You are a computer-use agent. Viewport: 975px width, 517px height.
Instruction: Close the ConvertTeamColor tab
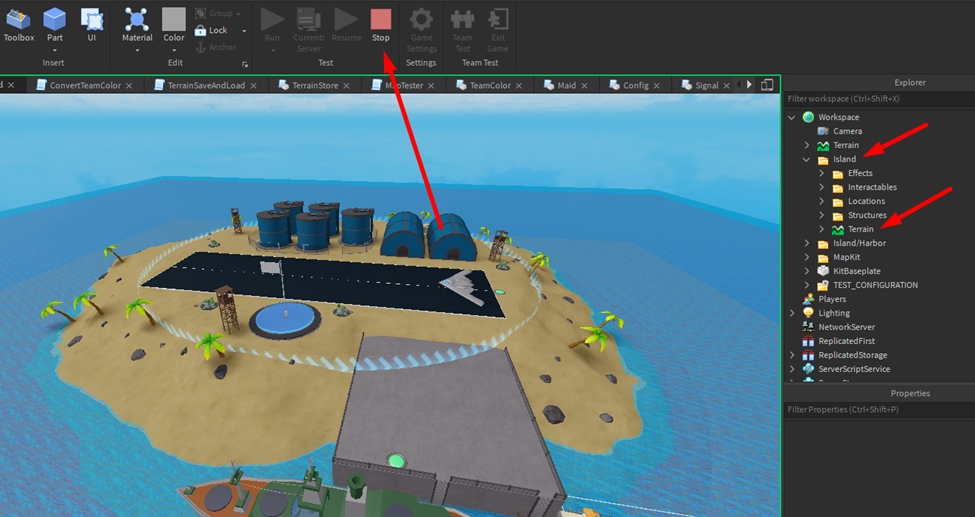pos(129,86)
